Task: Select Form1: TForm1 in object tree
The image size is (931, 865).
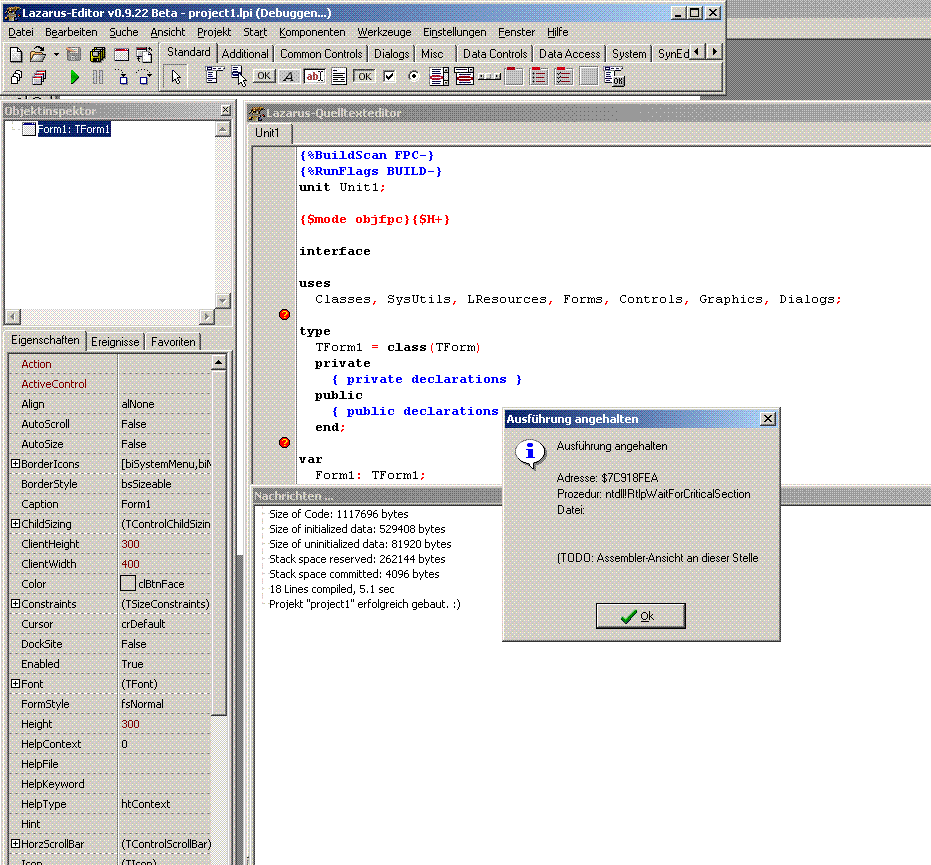Action: pos(73,129)
